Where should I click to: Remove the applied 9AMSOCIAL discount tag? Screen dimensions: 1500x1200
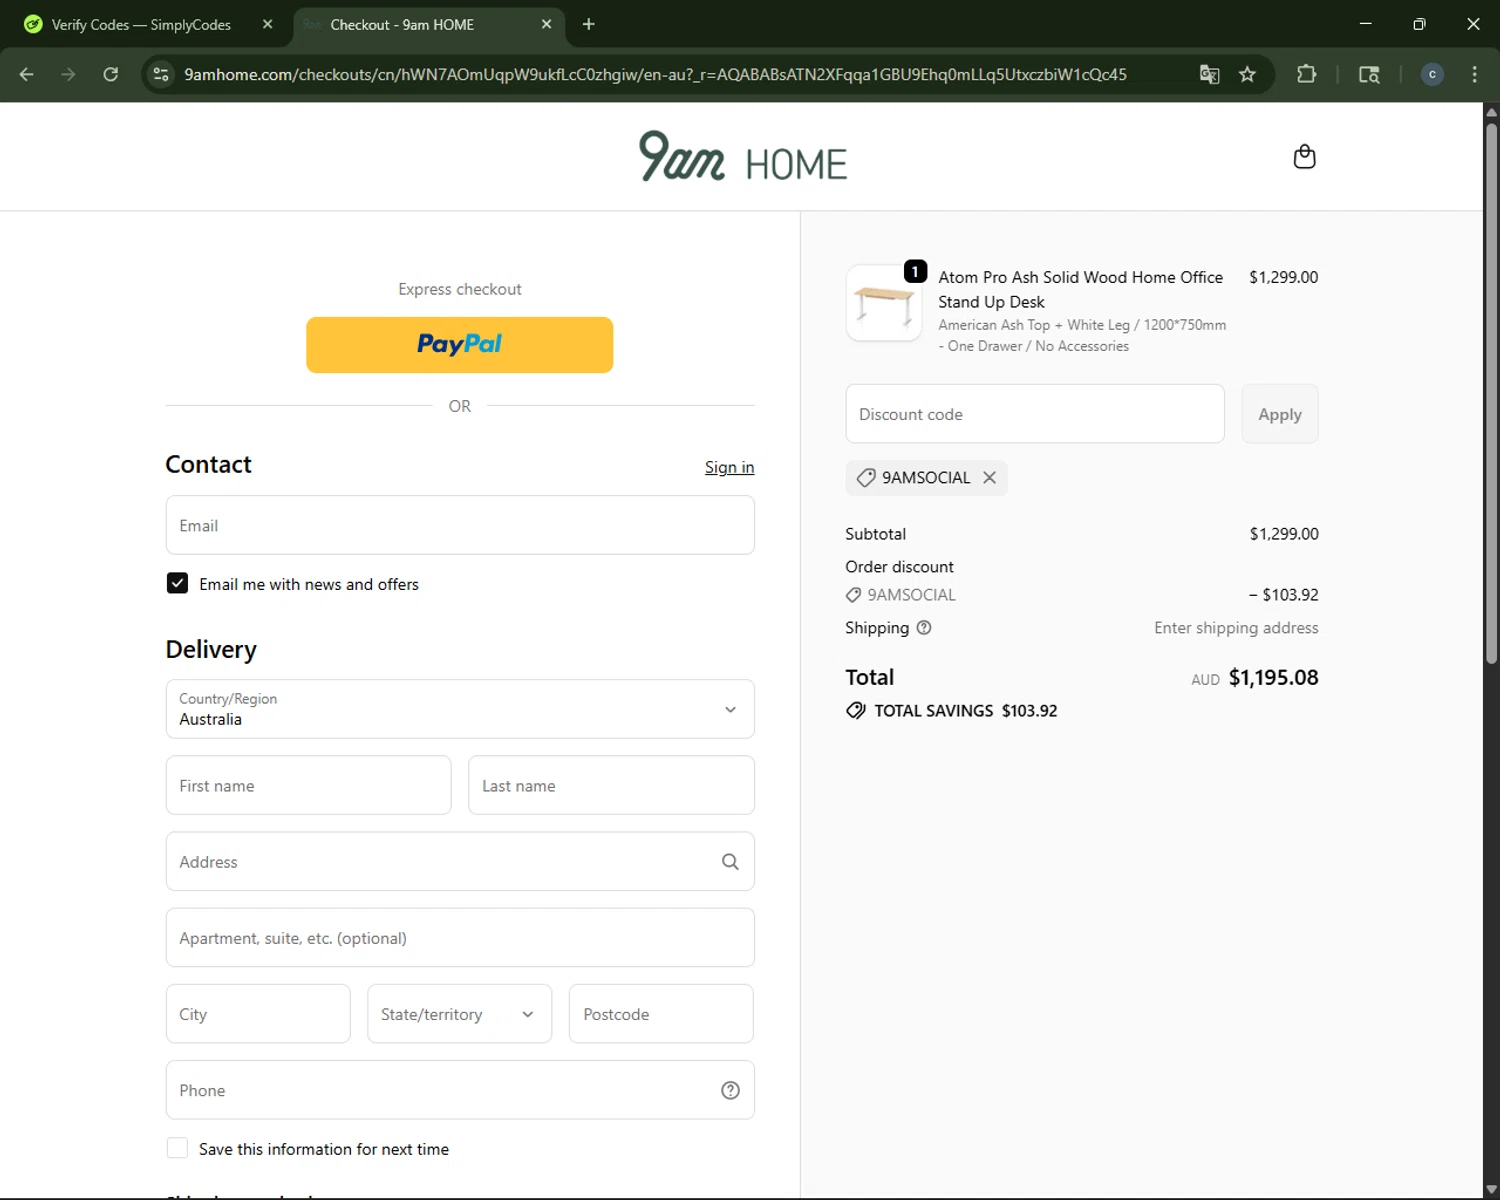[x=989, y=478]
